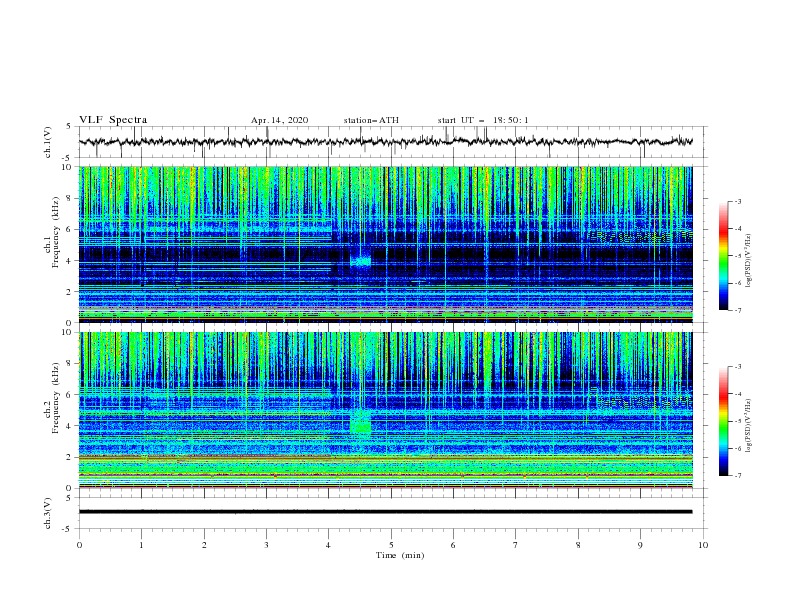Click time axis tick label "9"
This screenshot has width=792, height=612.
pyautogui.click(x=640, y=545)
